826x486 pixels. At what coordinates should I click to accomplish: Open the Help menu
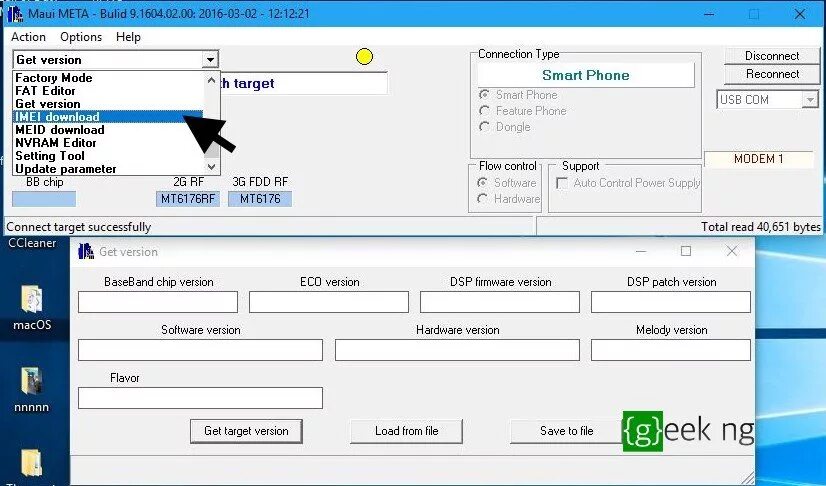(128, 37)
